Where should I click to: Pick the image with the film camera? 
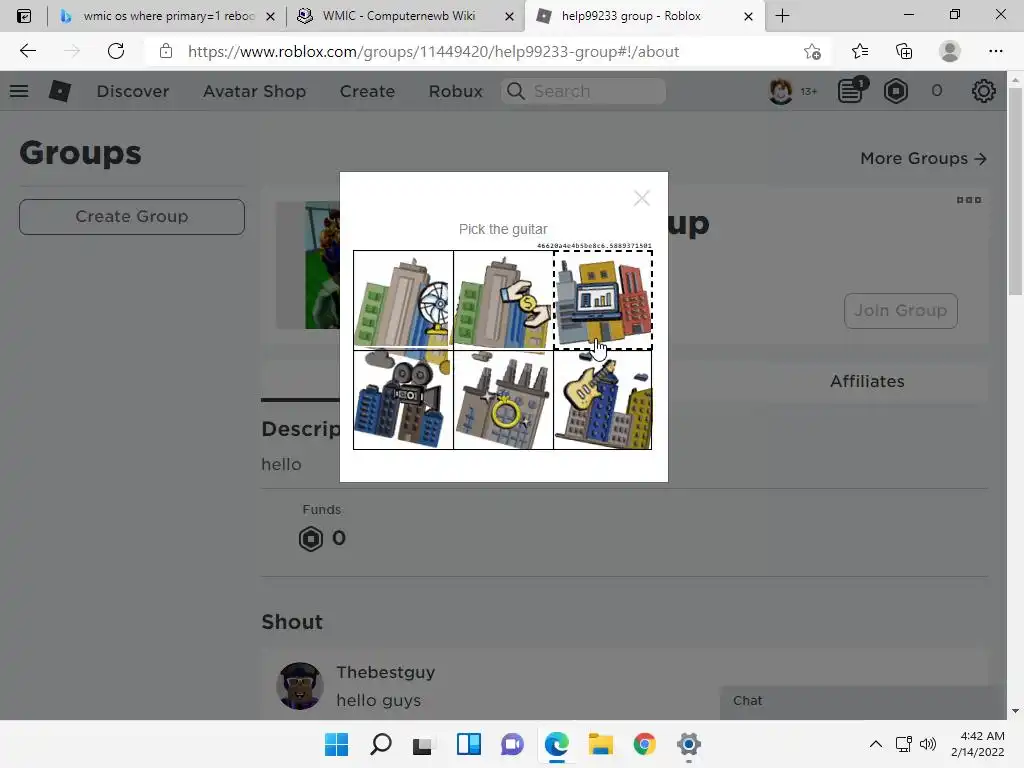[403, 400]
